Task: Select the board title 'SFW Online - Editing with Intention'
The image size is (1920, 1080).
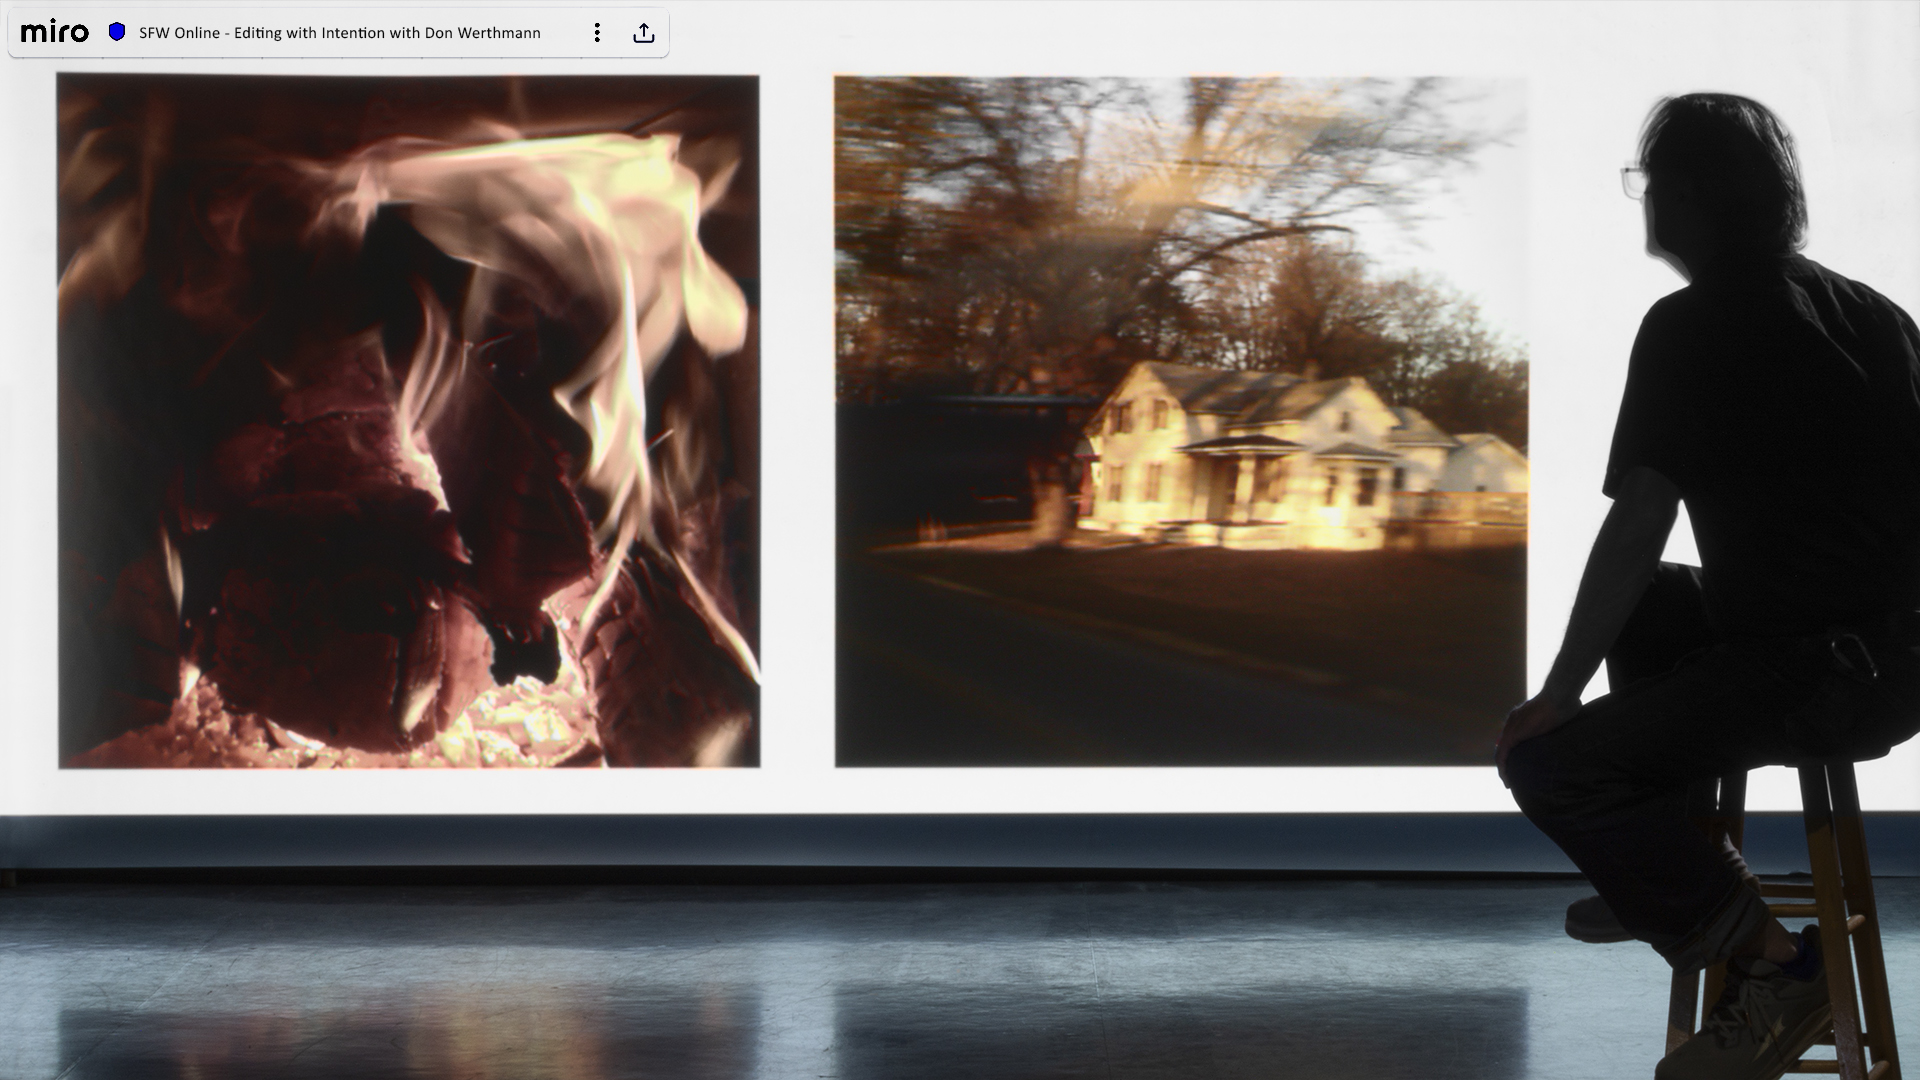Action: [340, 33]
